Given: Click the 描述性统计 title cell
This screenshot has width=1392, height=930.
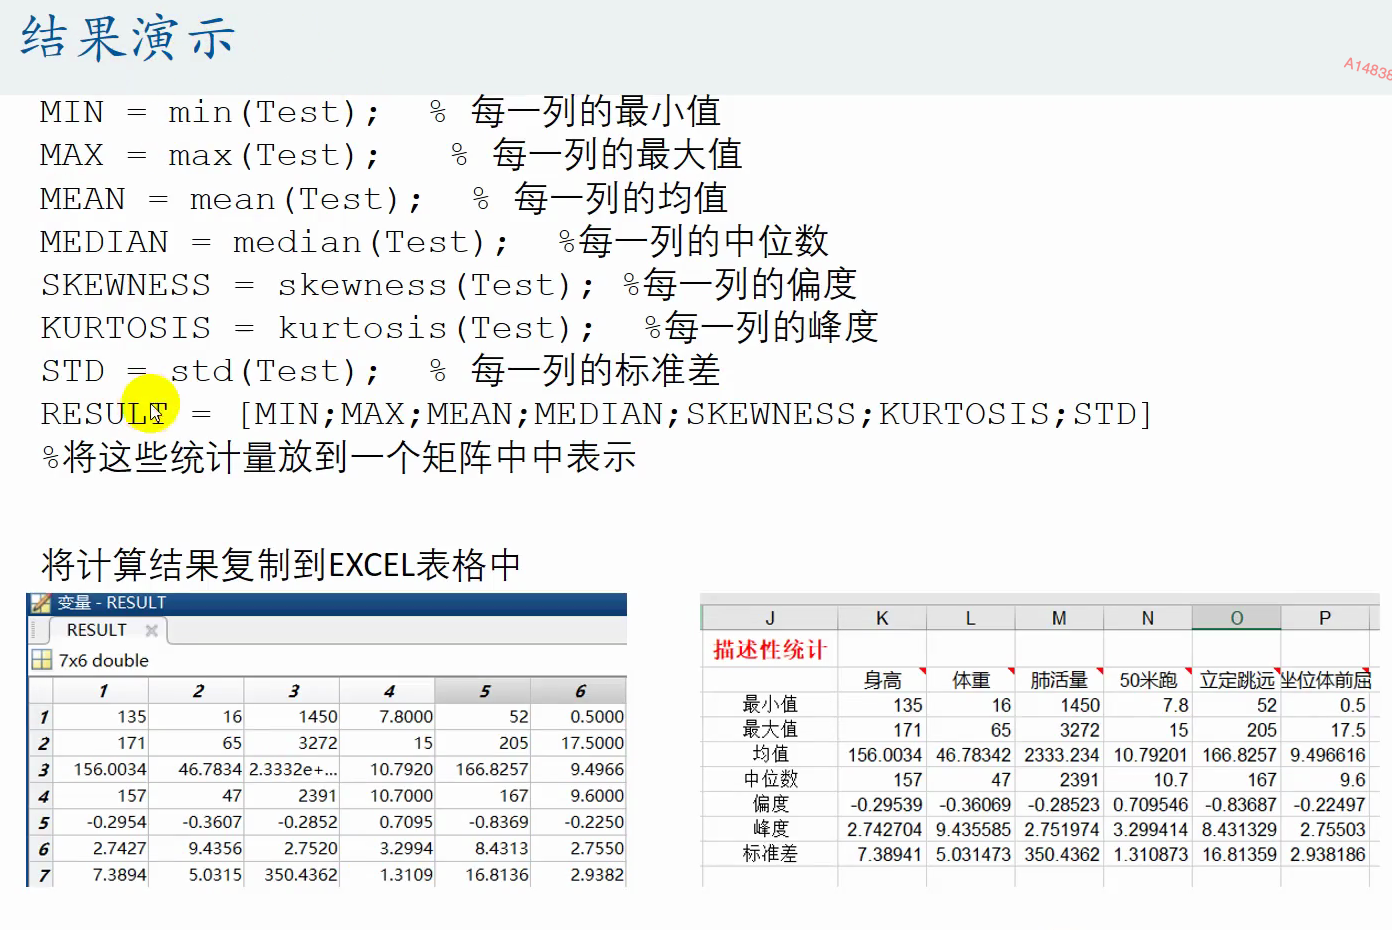Looking at the screenshot, I should click(770, 650).
